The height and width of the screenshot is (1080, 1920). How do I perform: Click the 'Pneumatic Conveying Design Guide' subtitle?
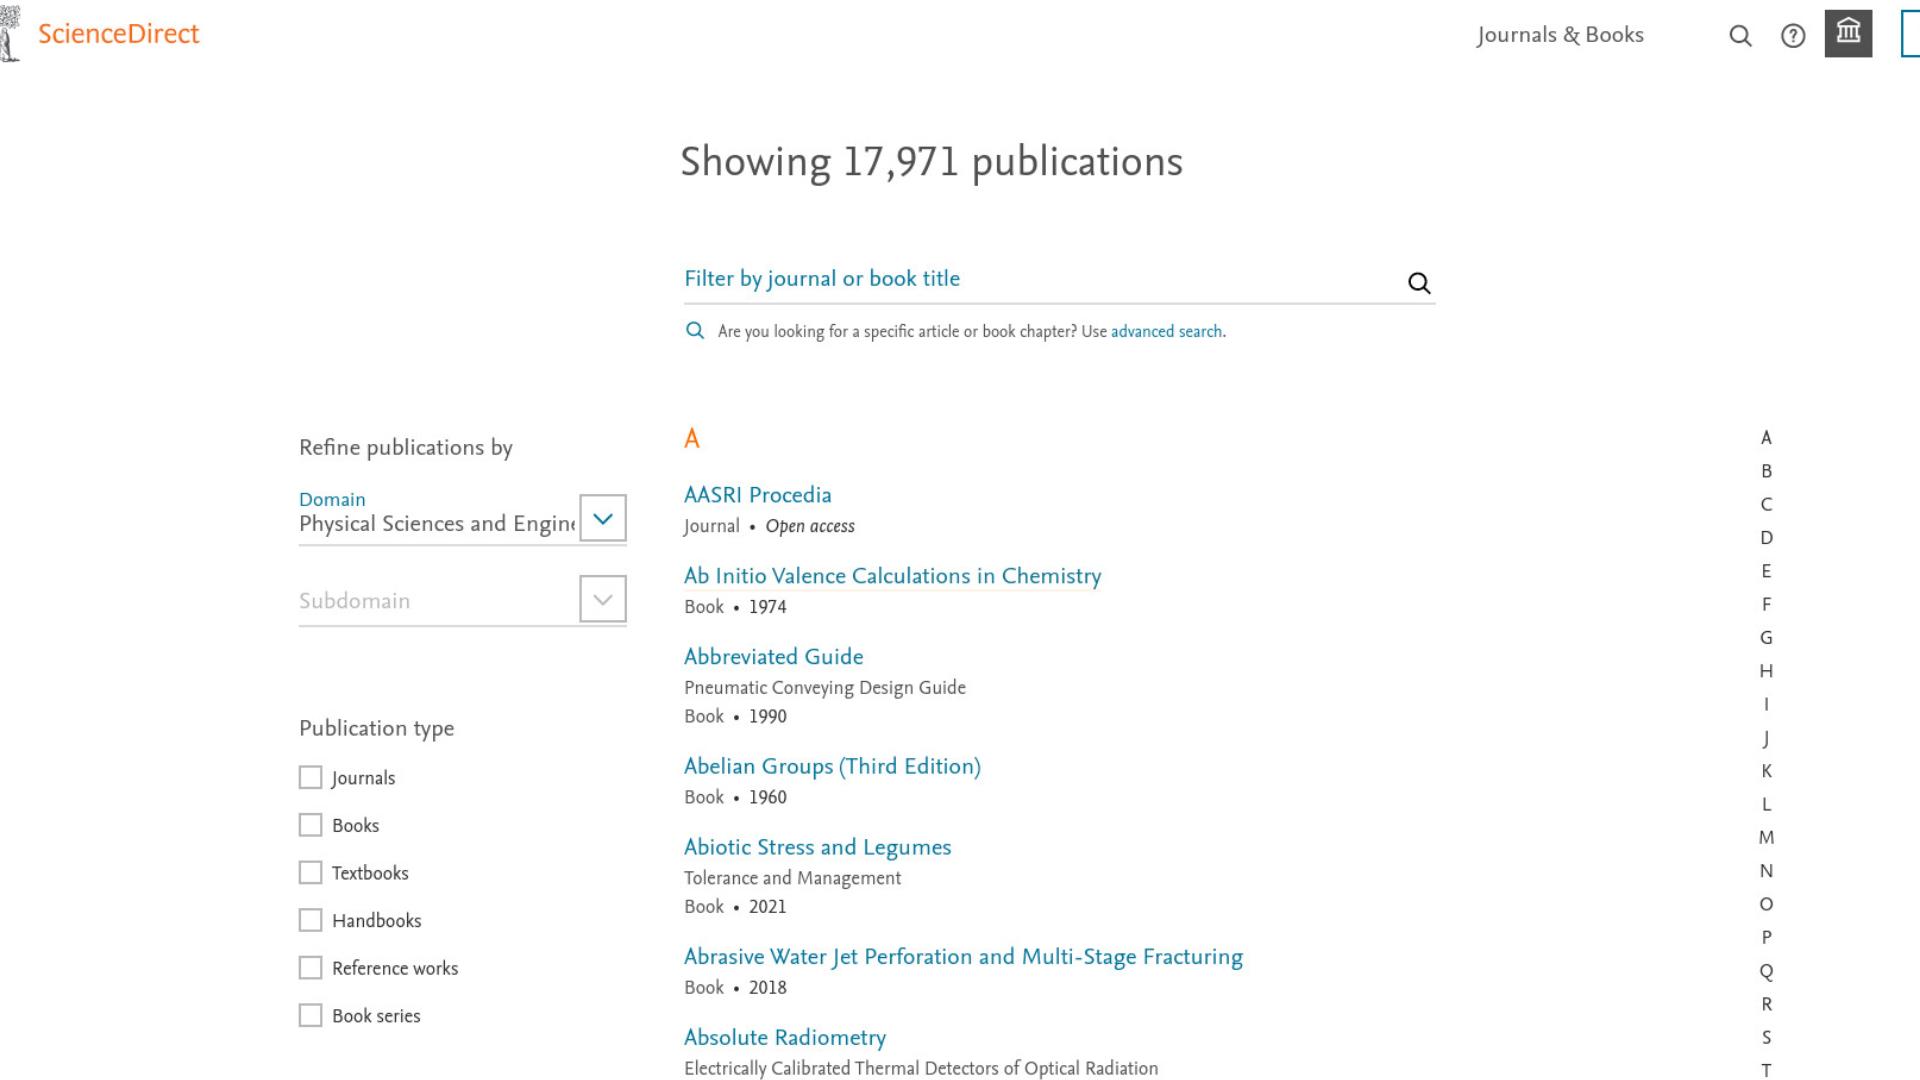click(x=825, y=688)
